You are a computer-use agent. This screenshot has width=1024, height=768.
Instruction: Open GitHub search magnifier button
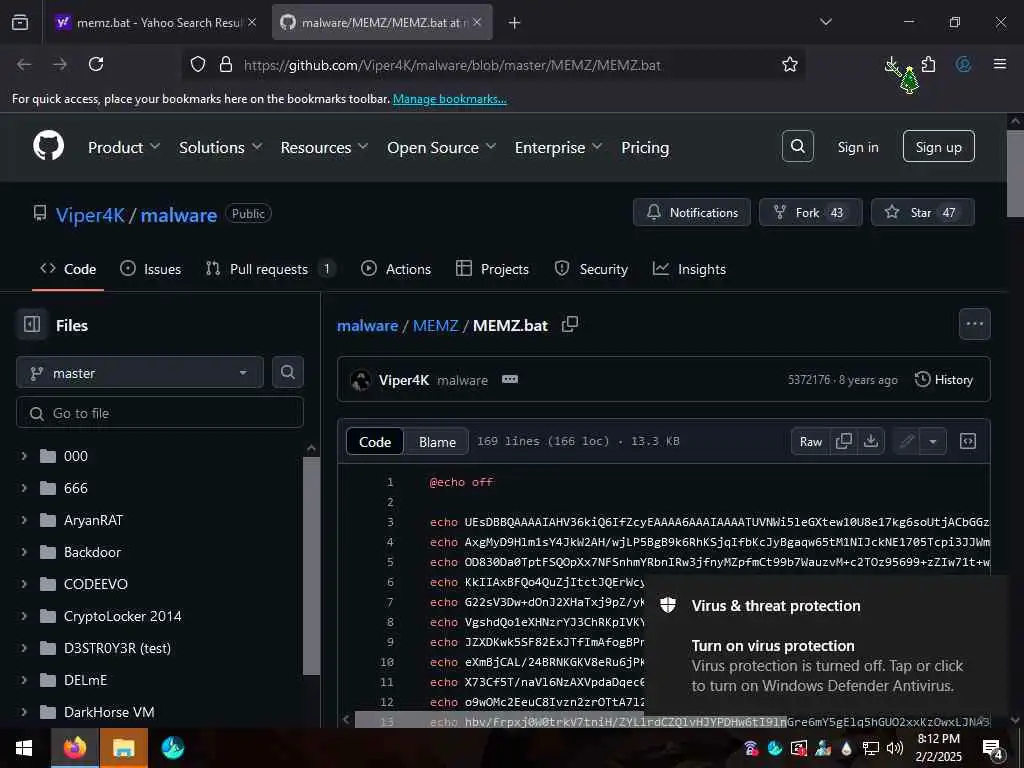pyautogui.click(x=797, y=146)
